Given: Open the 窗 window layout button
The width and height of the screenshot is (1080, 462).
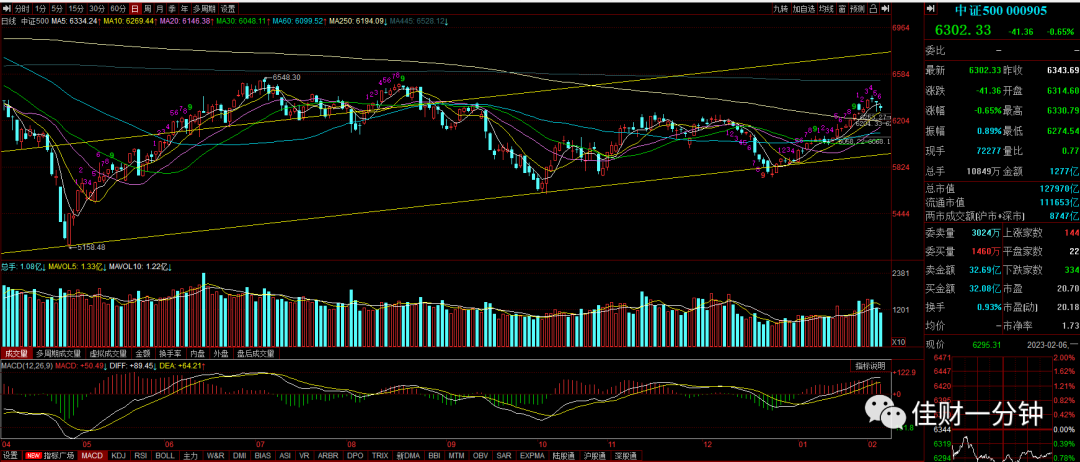Looking at the screenshot, I should coord(842,9).
